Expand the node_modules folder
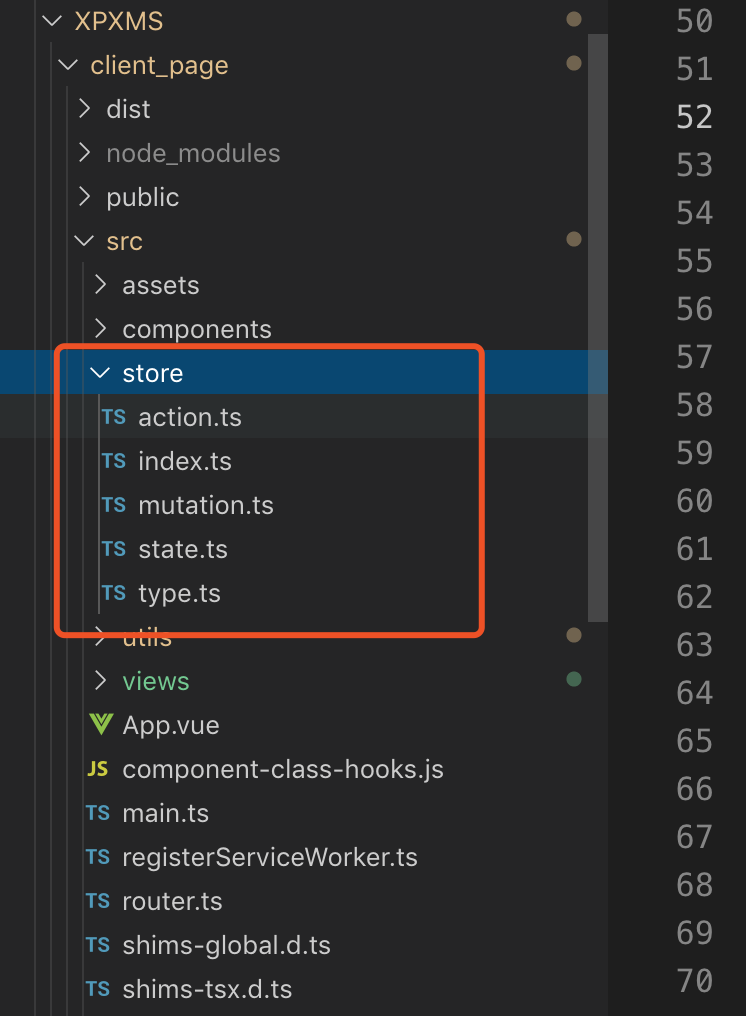 84,153
